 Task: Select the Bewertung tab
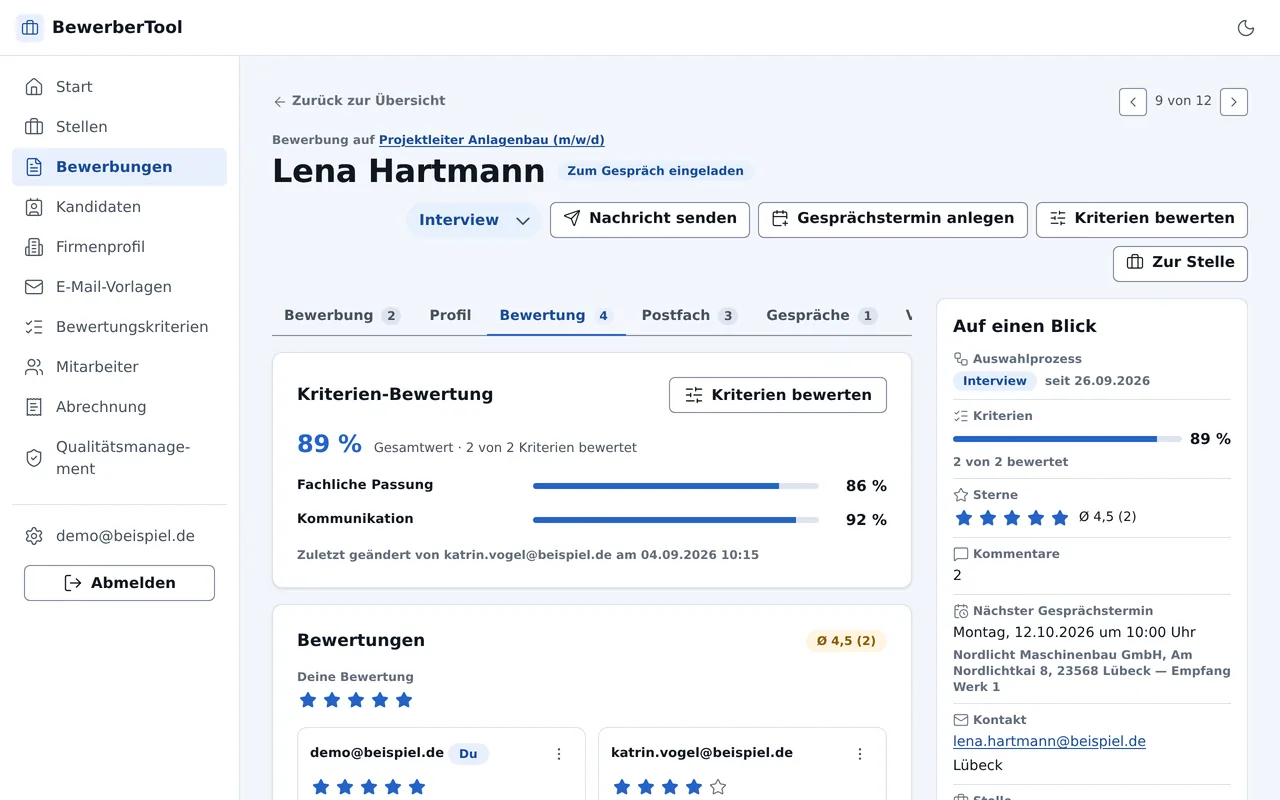tap(556, 316)
